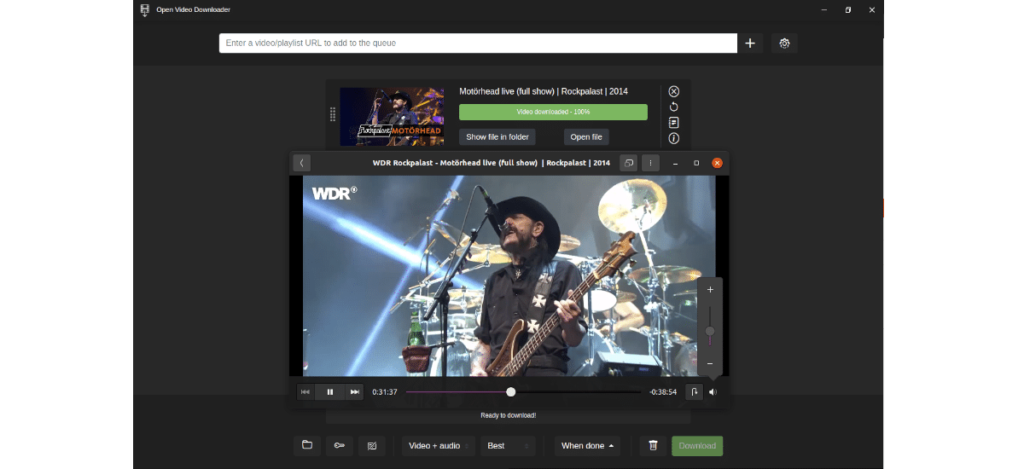Retry the Motörhead download with reload icon
Image resolution: width=1024 pixels, height=469 pixels.
(674, 107)
